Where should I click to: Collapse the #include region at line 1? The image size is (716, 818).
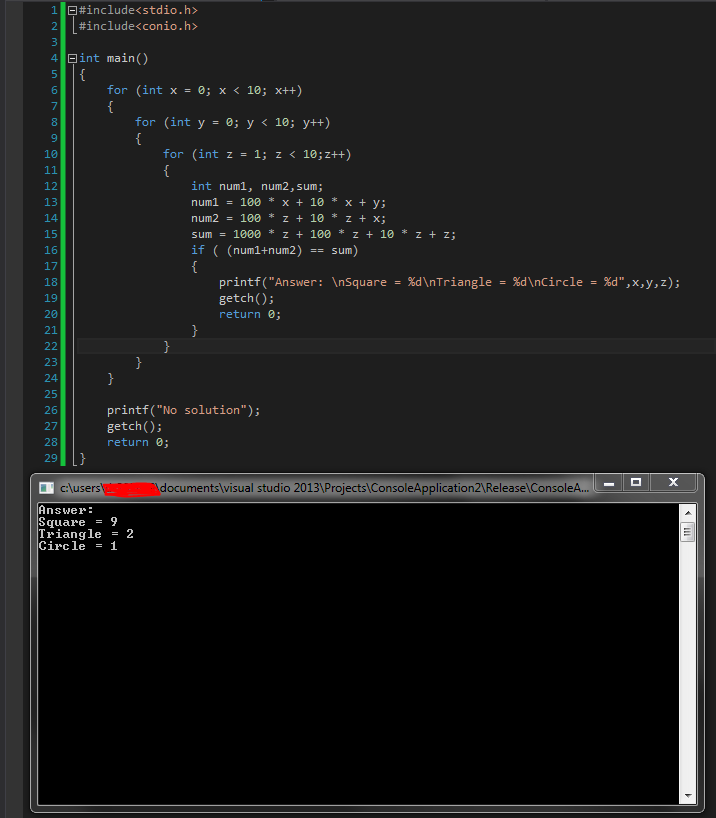(73, 10)
